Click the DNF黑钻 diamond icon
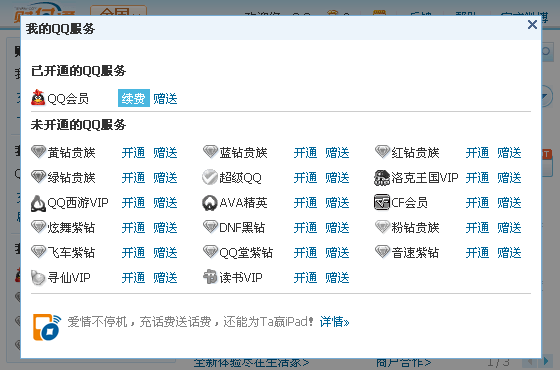The width and height of the screenshot is (560, 370). pyautogui.click(x=210, y=227)
